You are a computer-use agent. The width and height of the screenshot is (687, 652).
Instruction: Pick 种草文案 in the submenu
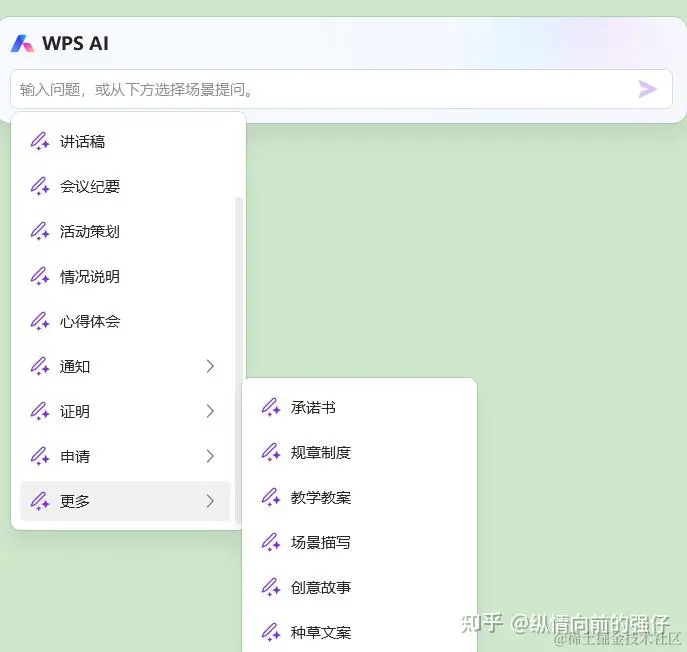tap(359, 632)
